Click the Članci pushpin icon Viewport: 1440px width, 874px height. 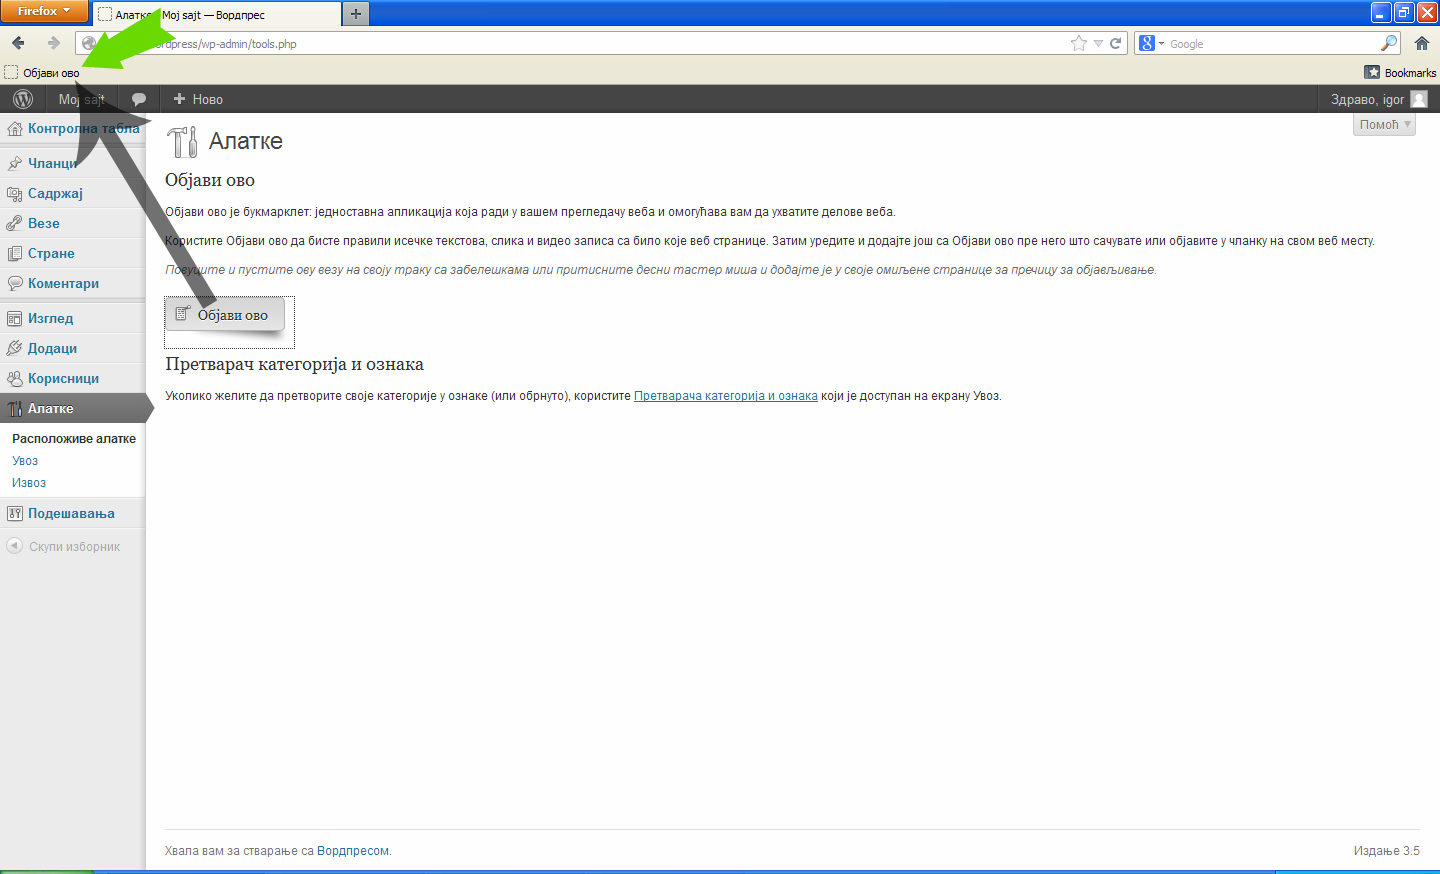pyautogui.click(x=15, y=163)
